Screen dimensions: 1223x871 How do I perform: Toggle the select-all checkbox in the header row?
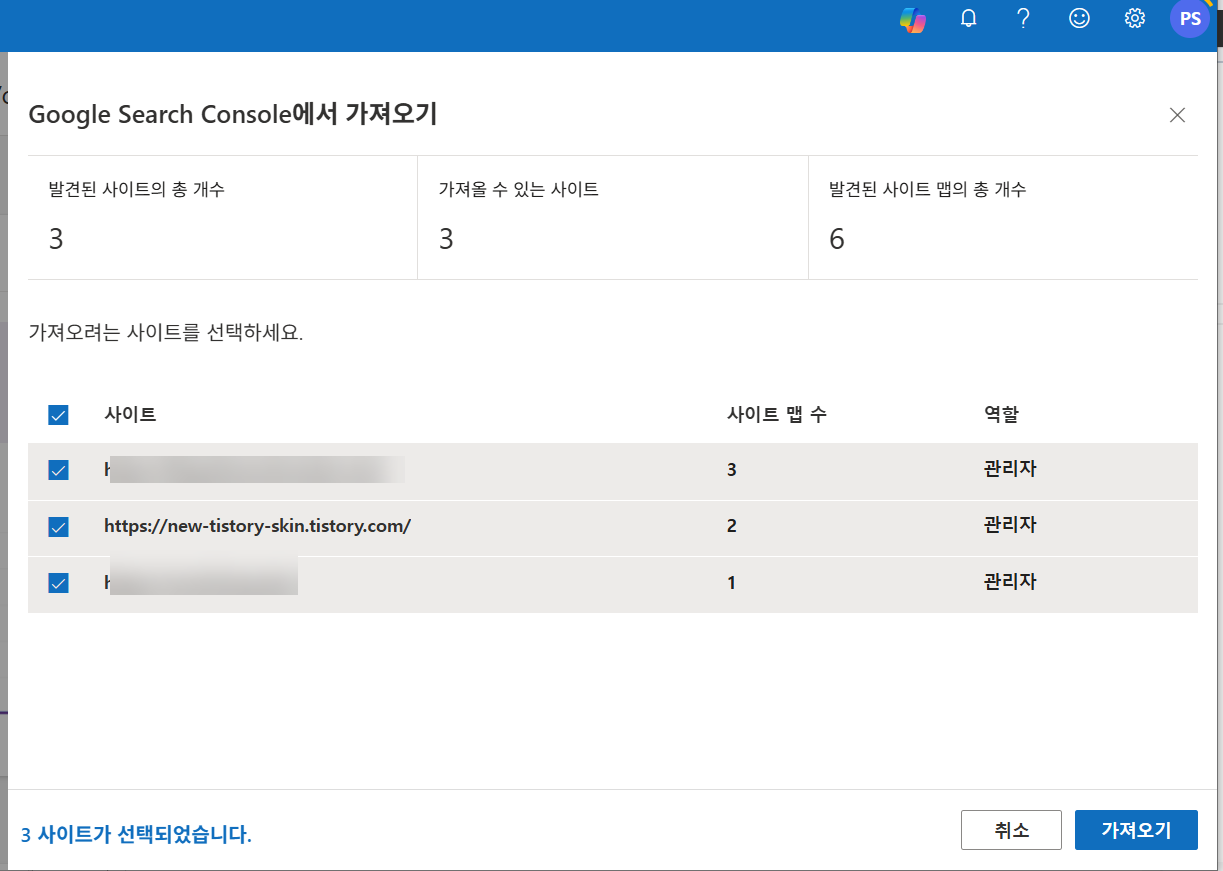coord(58,415)
